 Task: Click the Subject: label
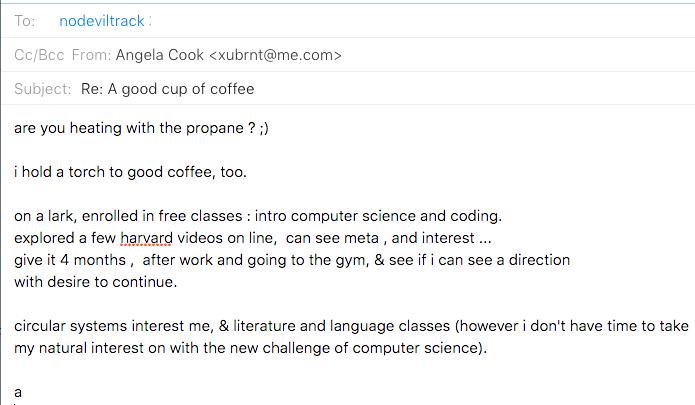43,89
